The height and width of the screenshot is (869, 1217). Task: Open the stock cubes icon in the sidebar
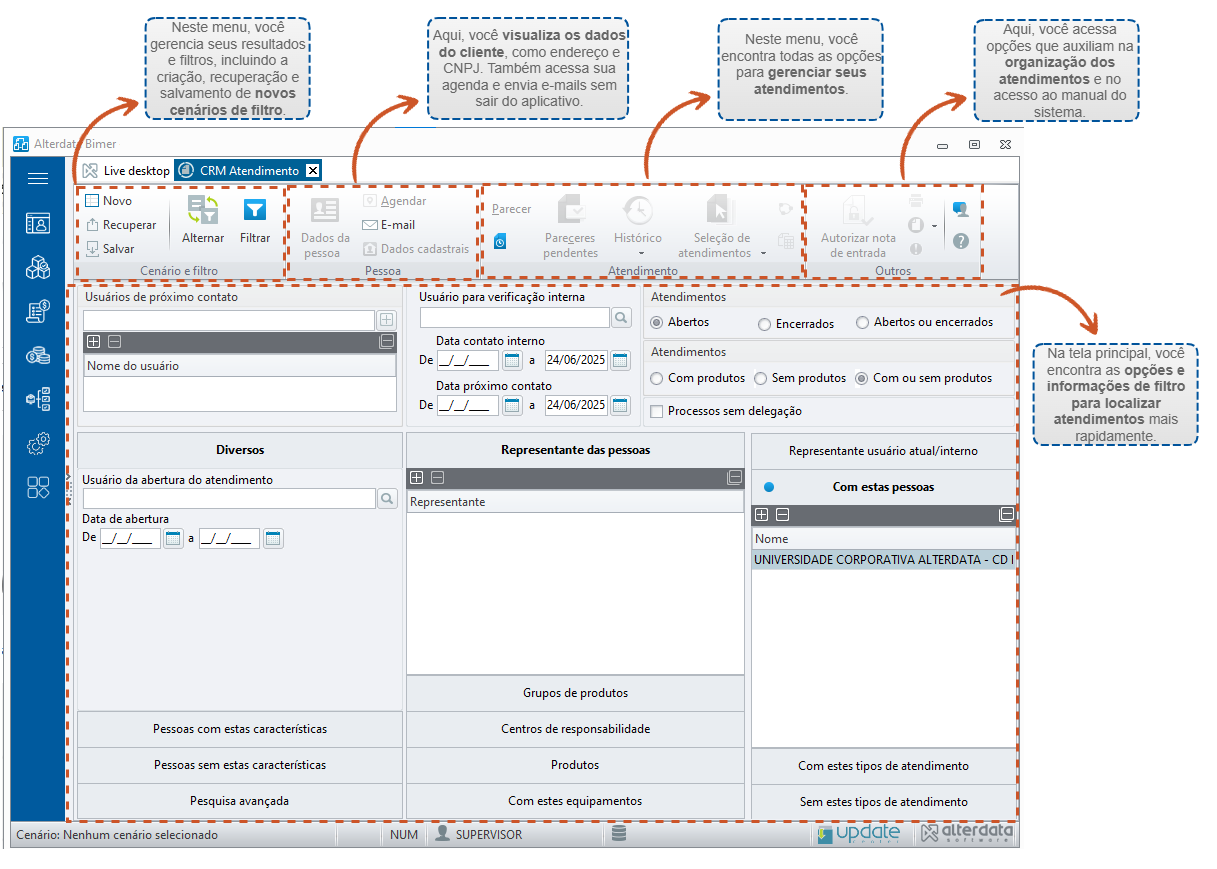(x=38, y=267)
